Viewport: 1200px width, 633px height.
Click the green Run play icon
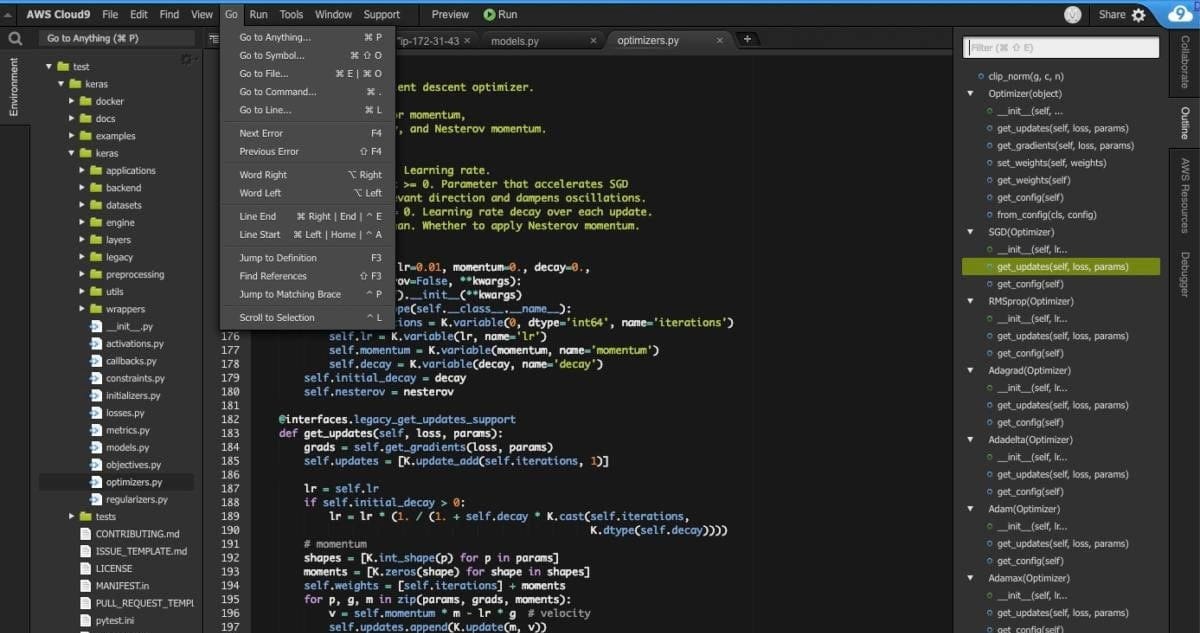point(489,14)
